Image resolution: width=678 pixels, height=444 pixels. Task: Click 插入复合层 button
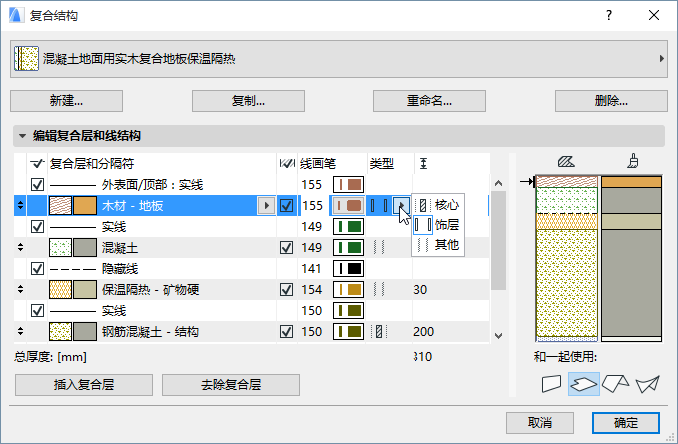84,385
